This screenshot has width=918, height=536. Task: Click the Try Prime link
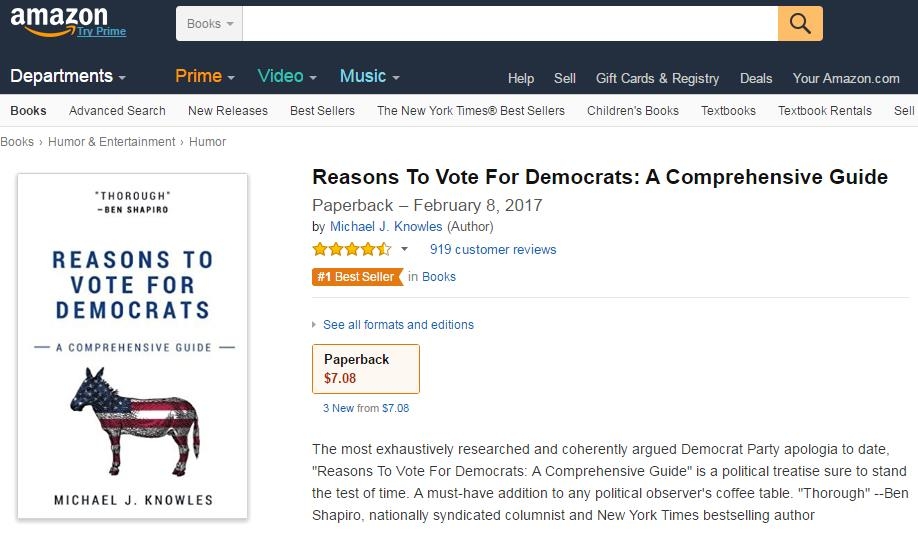[x=102, y=32]
